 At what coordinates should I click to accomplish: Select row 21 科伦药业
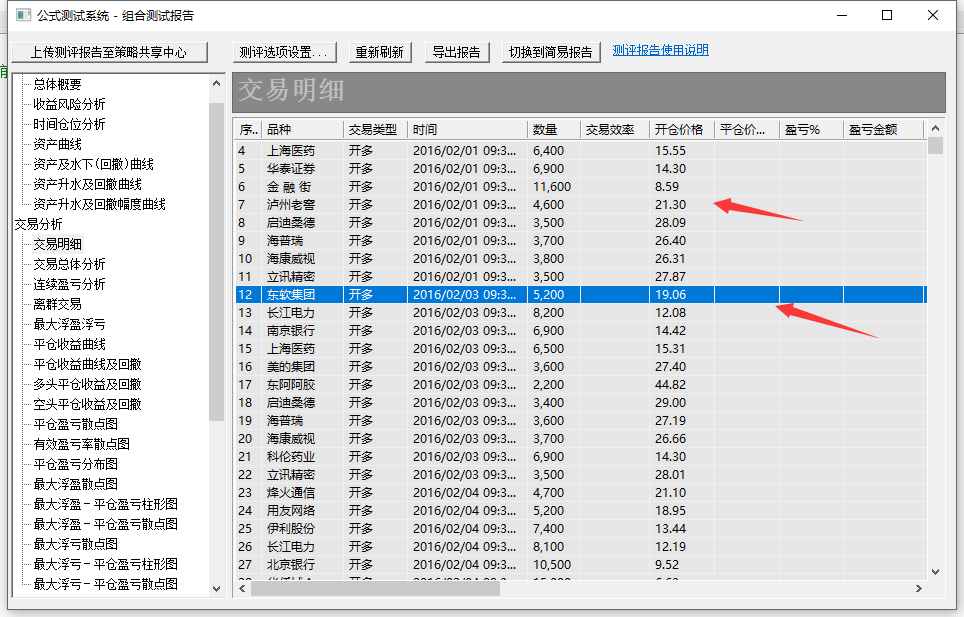(x=581, y=457)
